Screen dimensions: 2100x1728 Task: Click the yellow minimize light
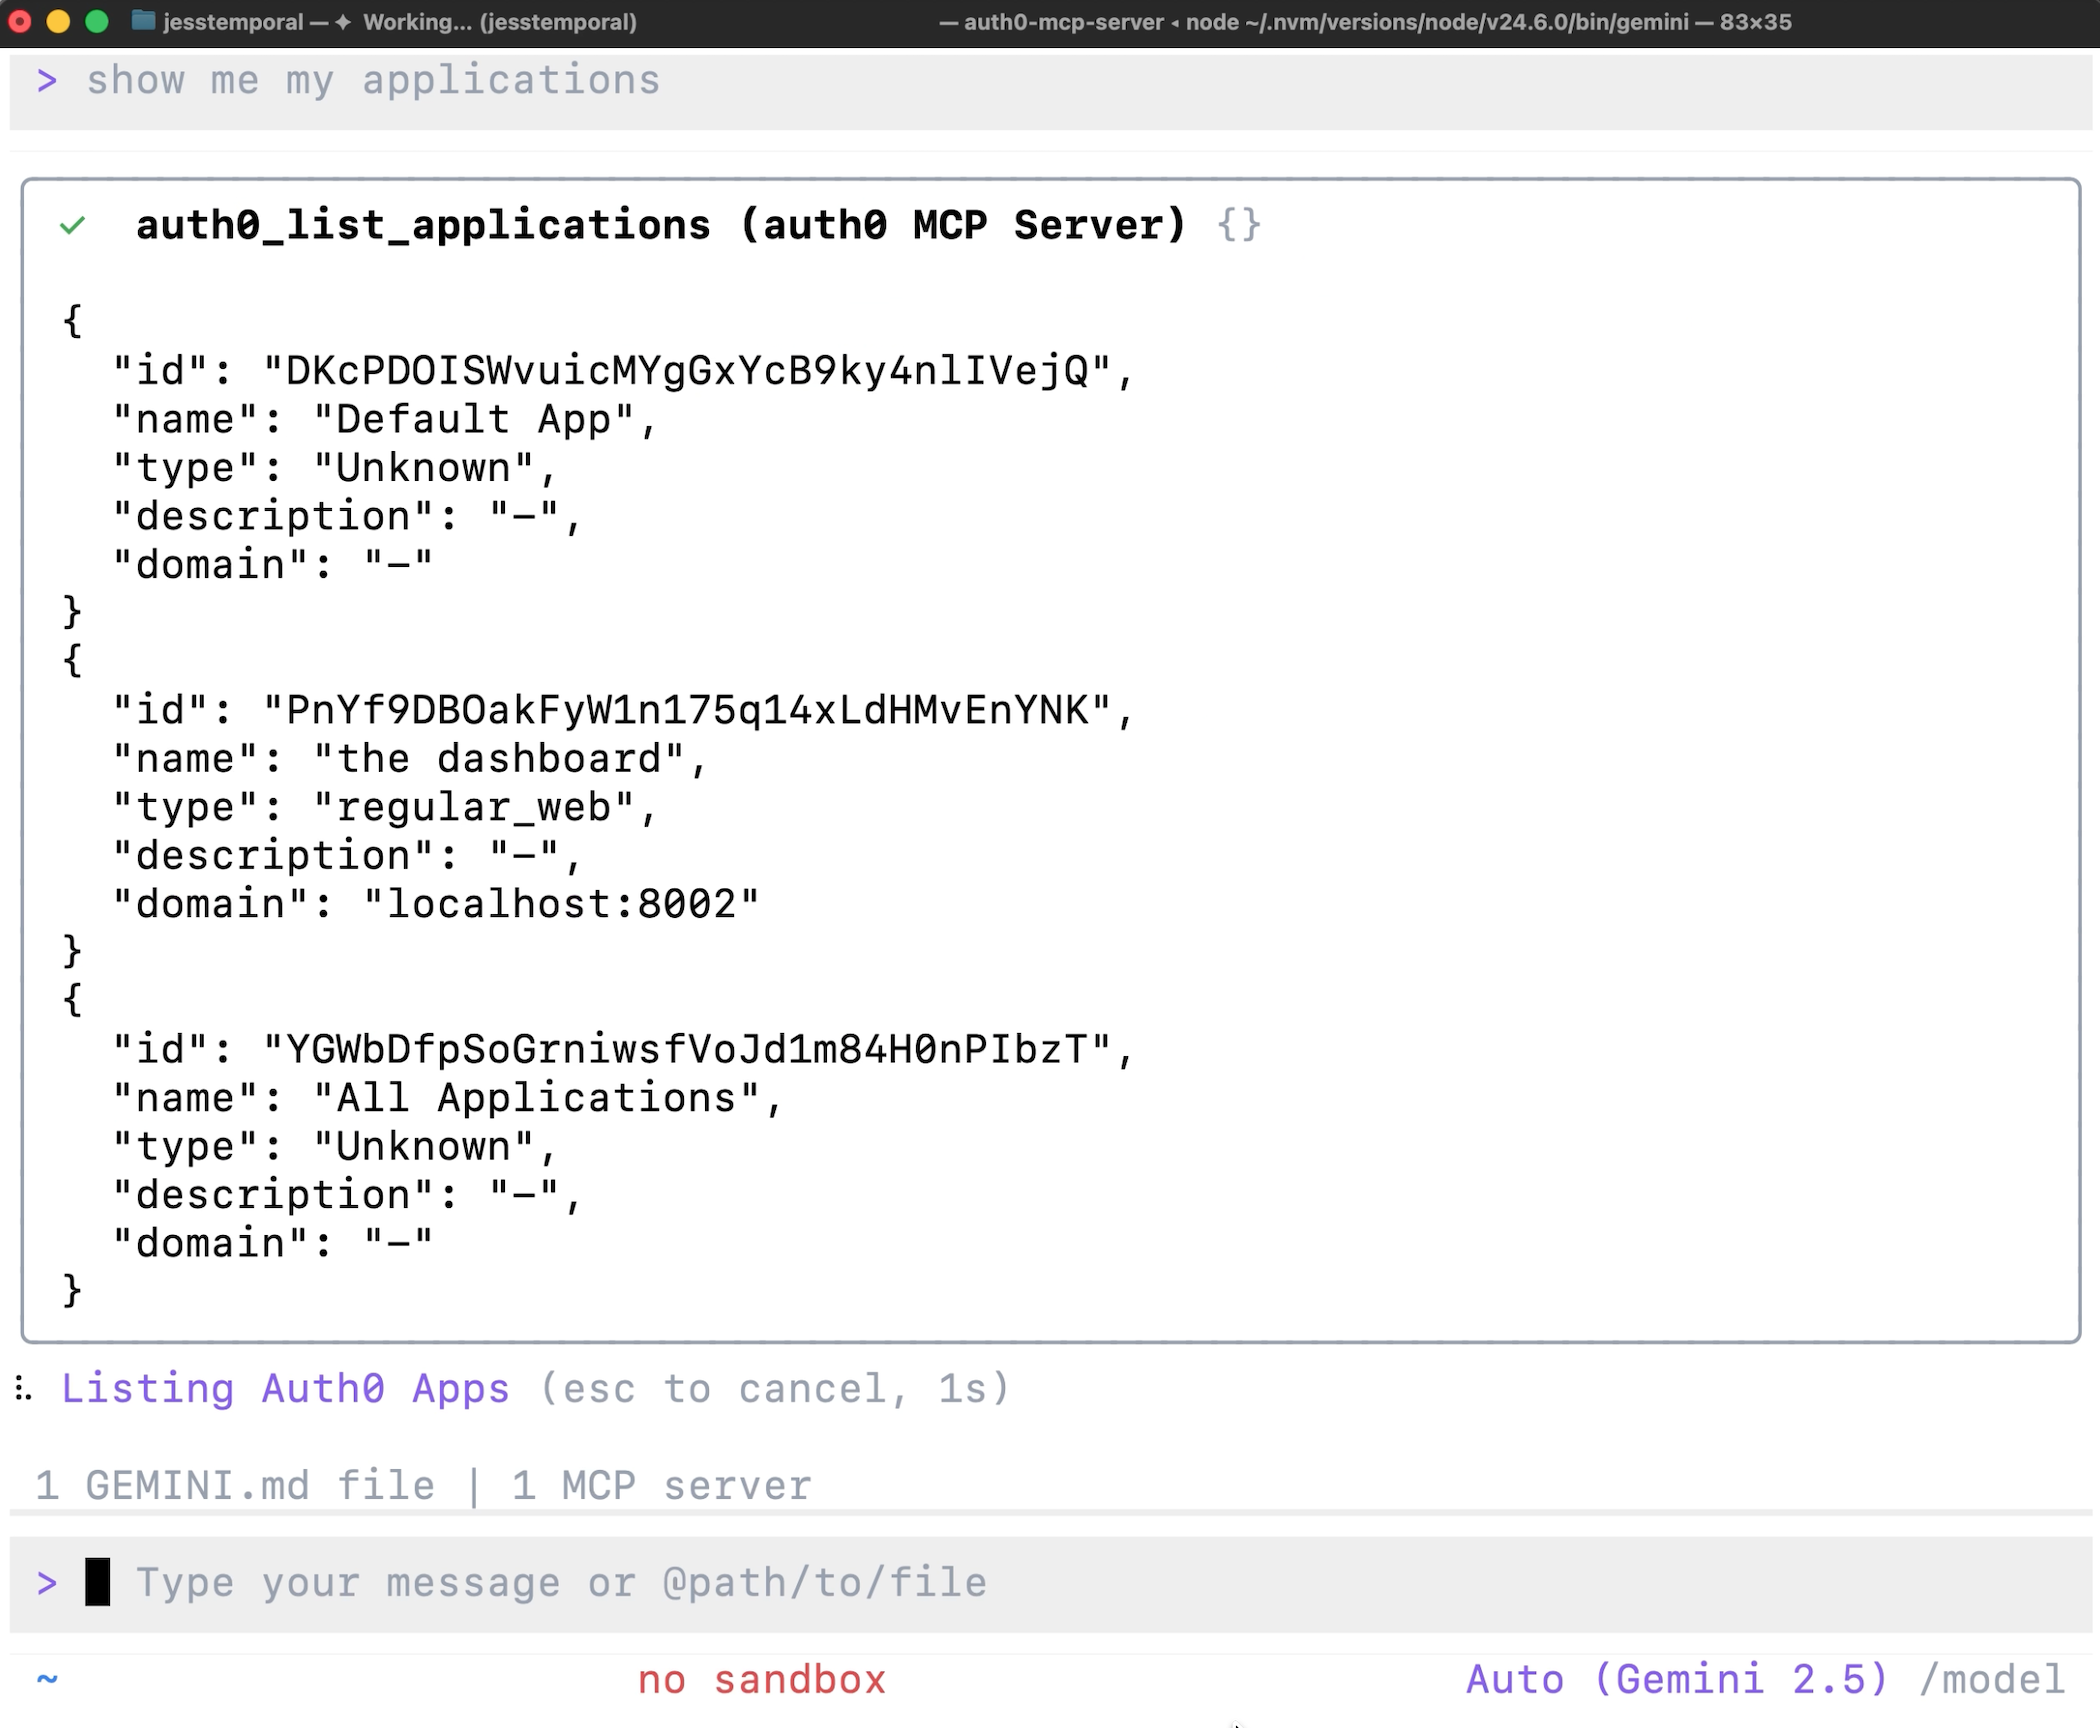[58, 21]
